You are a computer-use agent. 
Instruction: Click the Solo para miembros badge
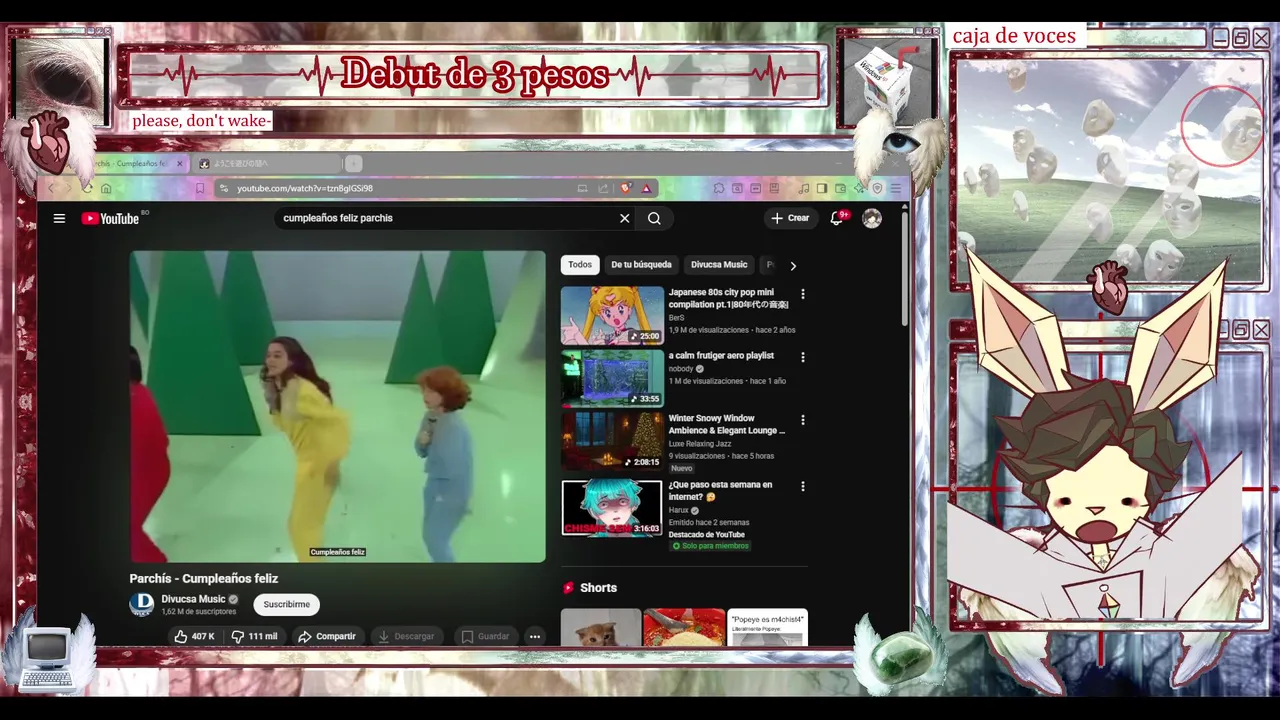(710, 546)
